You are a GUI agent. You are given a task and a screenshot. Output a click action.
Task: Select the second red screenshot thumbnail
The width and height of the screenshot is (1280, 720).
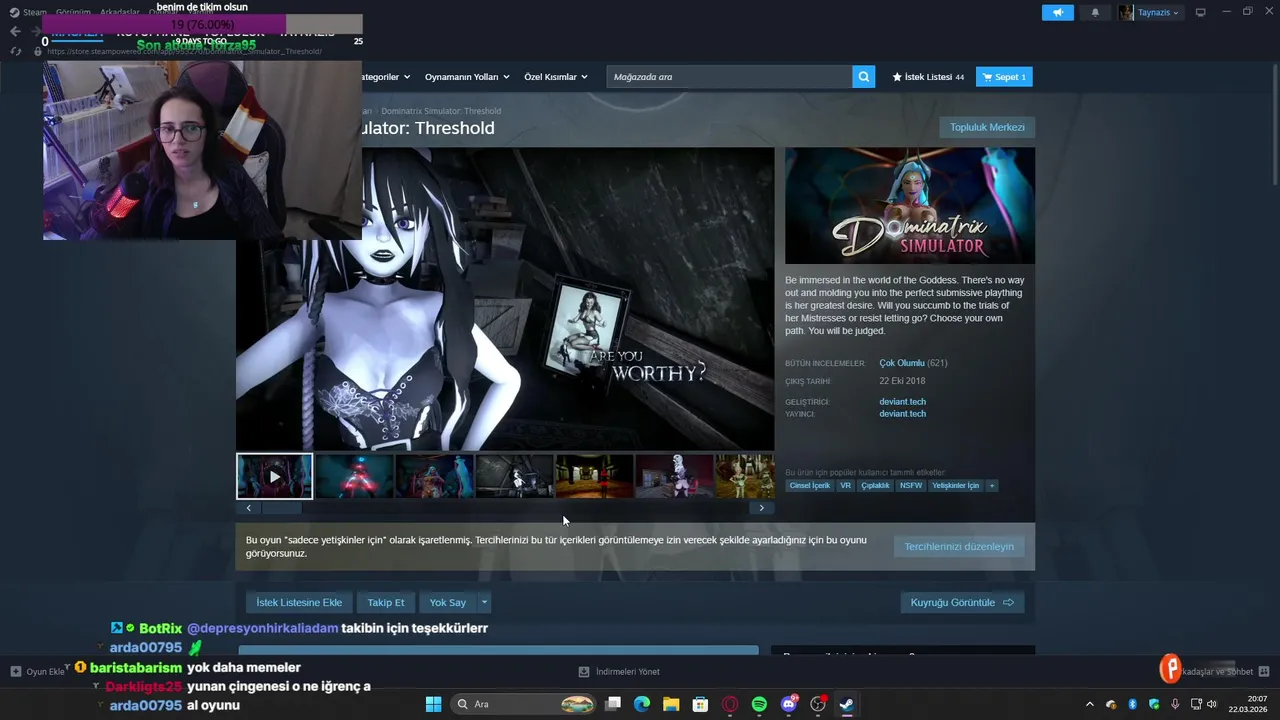[355, 477]
